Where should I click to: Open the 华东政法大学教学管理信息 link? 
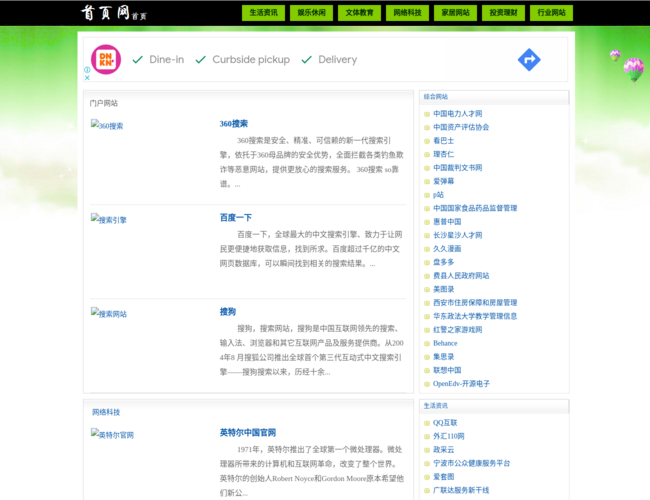click(475, 316)
